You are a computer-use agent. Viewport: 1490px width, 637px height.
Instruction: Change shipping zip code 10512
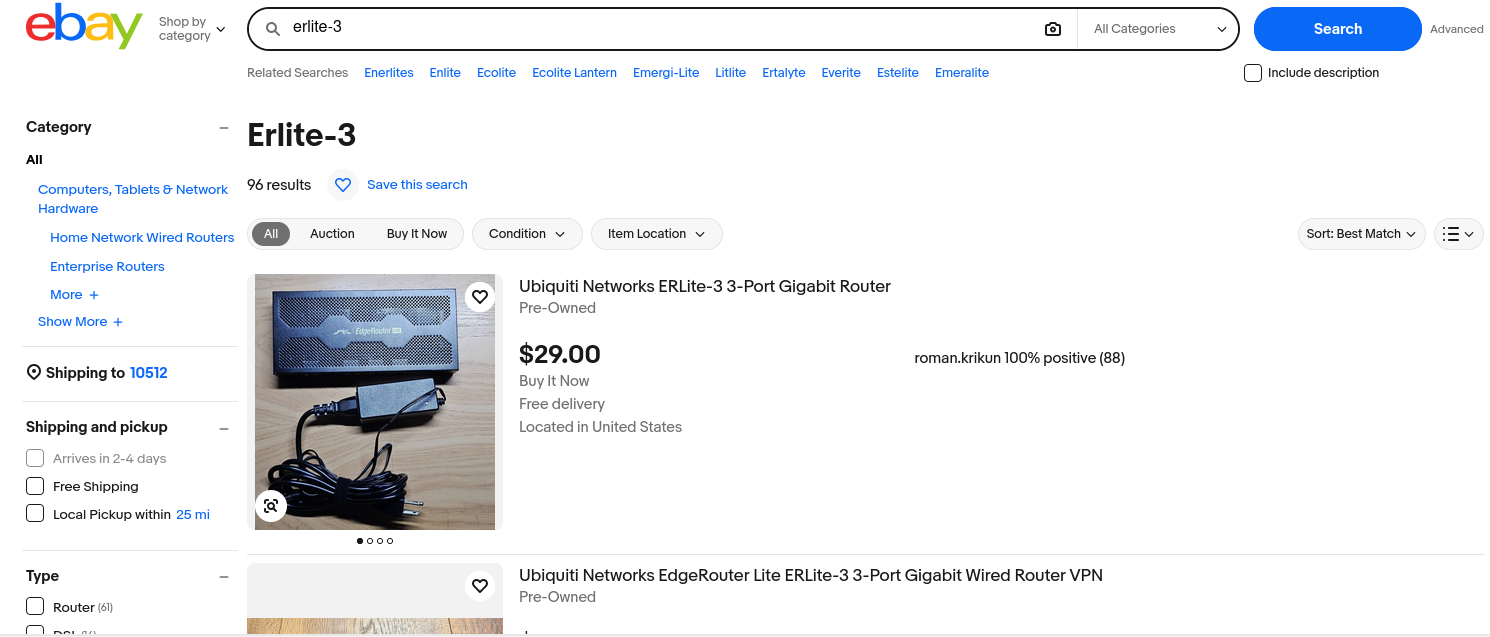149,373
